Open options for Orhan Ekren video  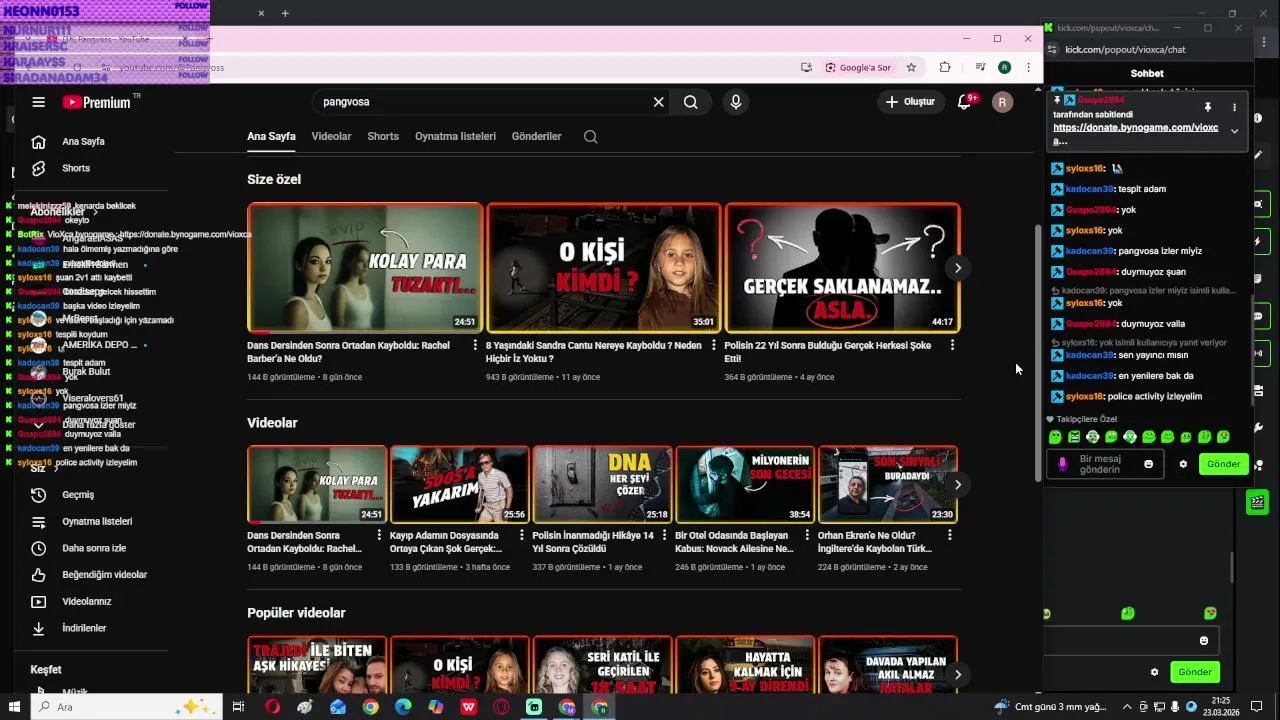(951, 536)
